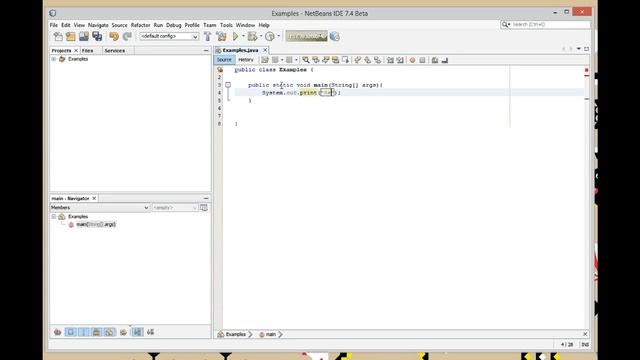The height and width of the screenshot is (360, 640).
Task: Click the Build Project hammer icon
Action: 207,36
